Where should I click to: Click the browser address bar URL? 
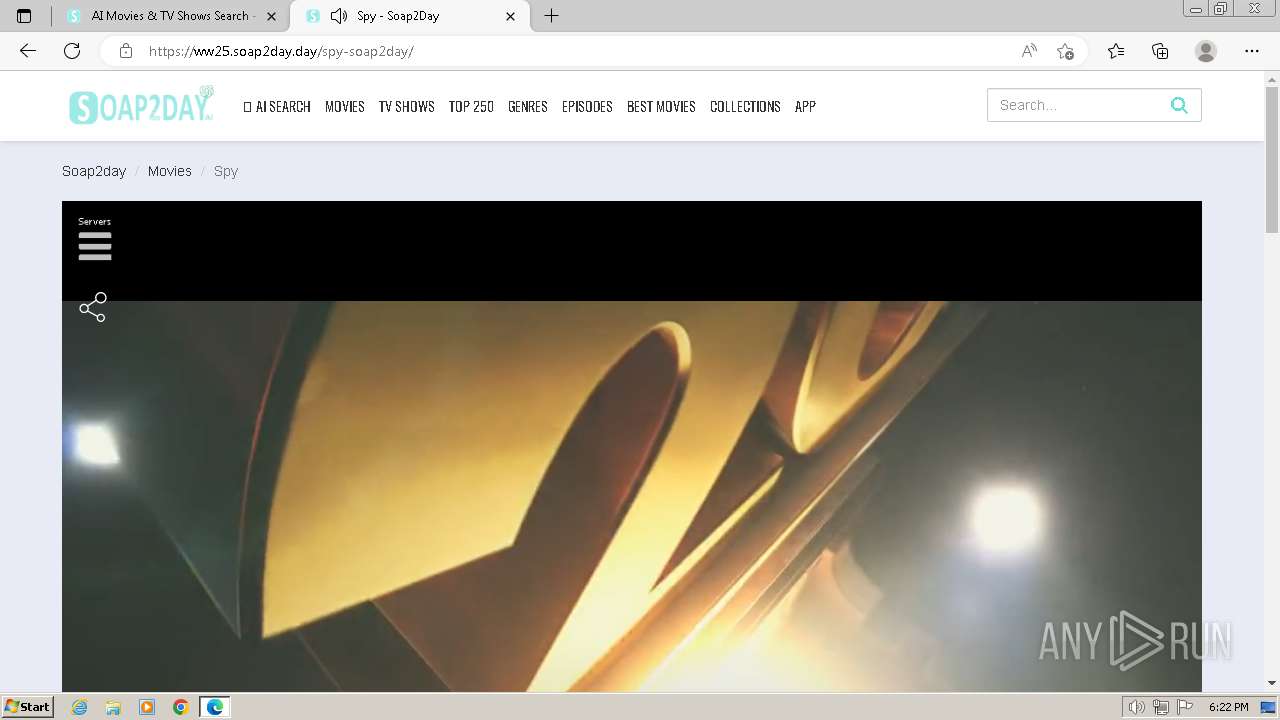[x=281, y=51]
